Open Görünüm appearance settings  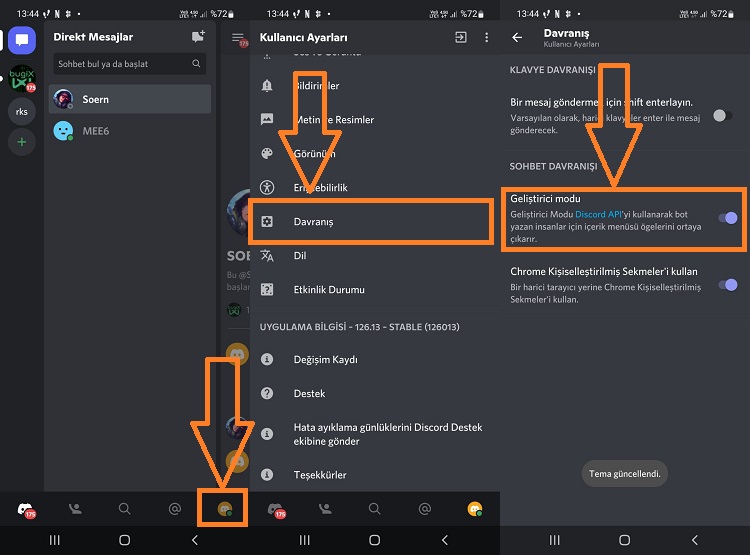375,154
